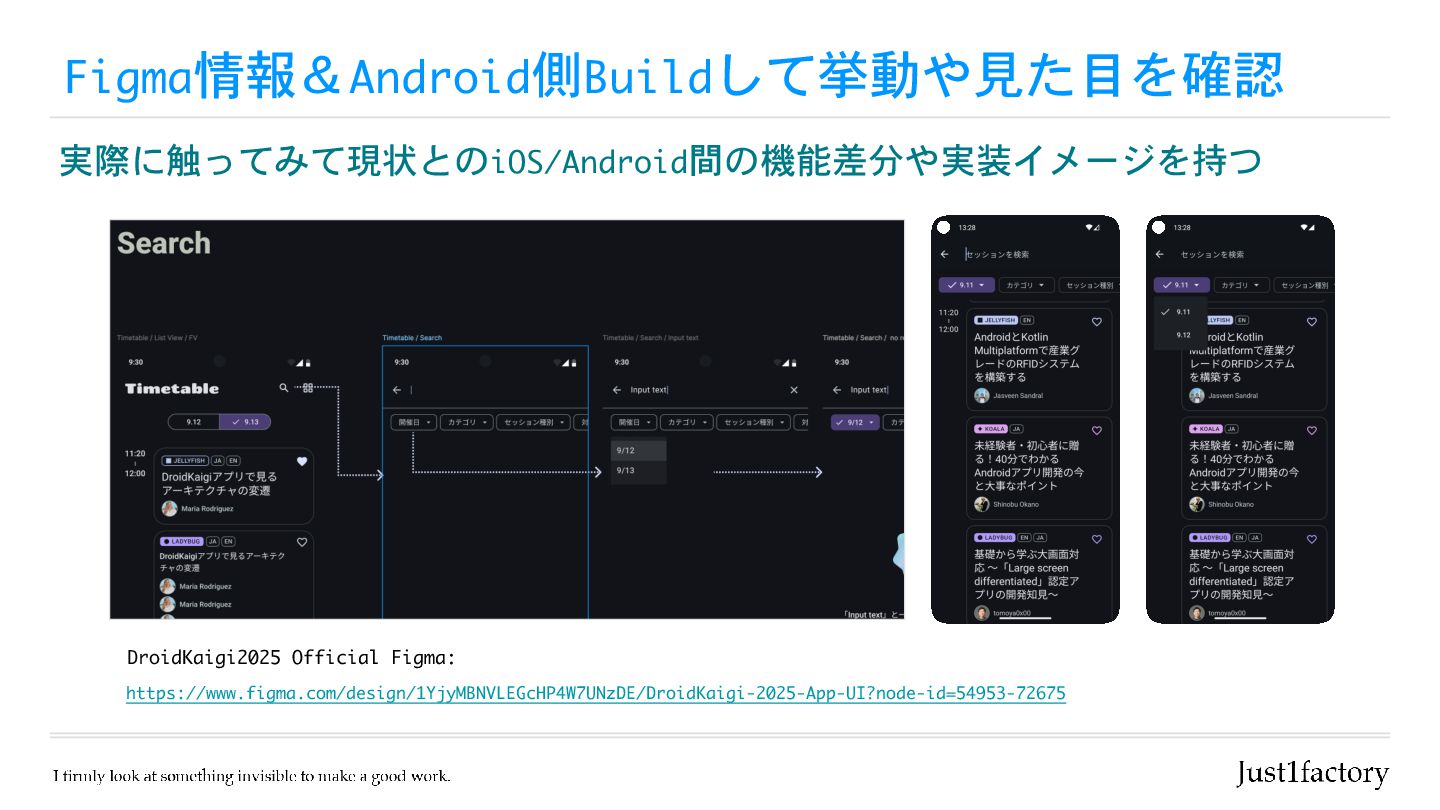Screen dimensions: 1440x810
Task: Open 基礎から学ぶ大画面対応 session card in right phone
Action: [1254, 574]
